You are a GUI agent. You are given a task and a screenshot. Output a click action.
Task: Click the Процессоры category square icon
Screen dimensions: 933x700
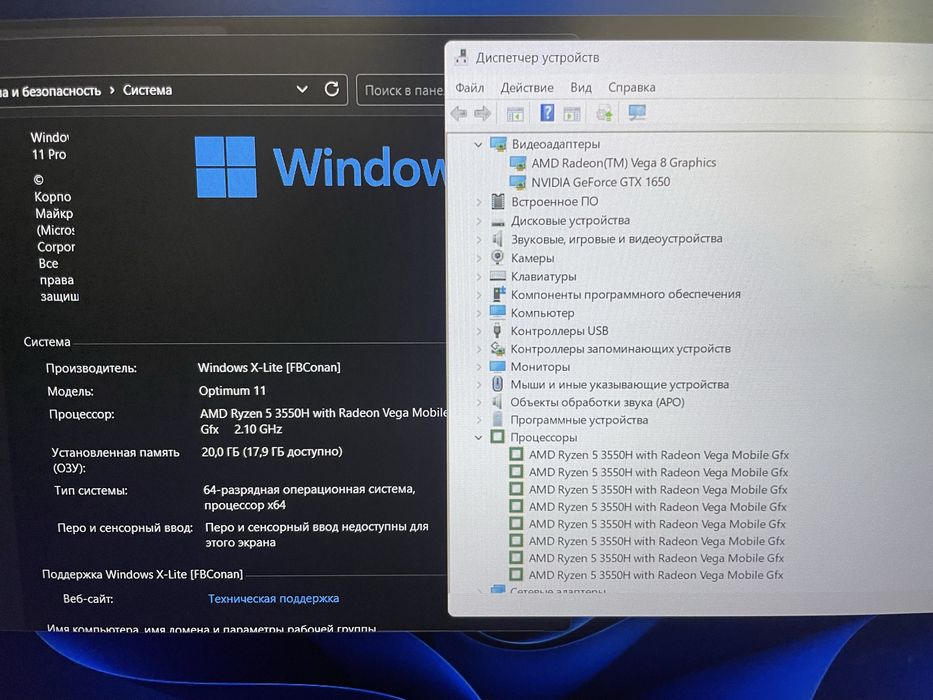[497, 436]
